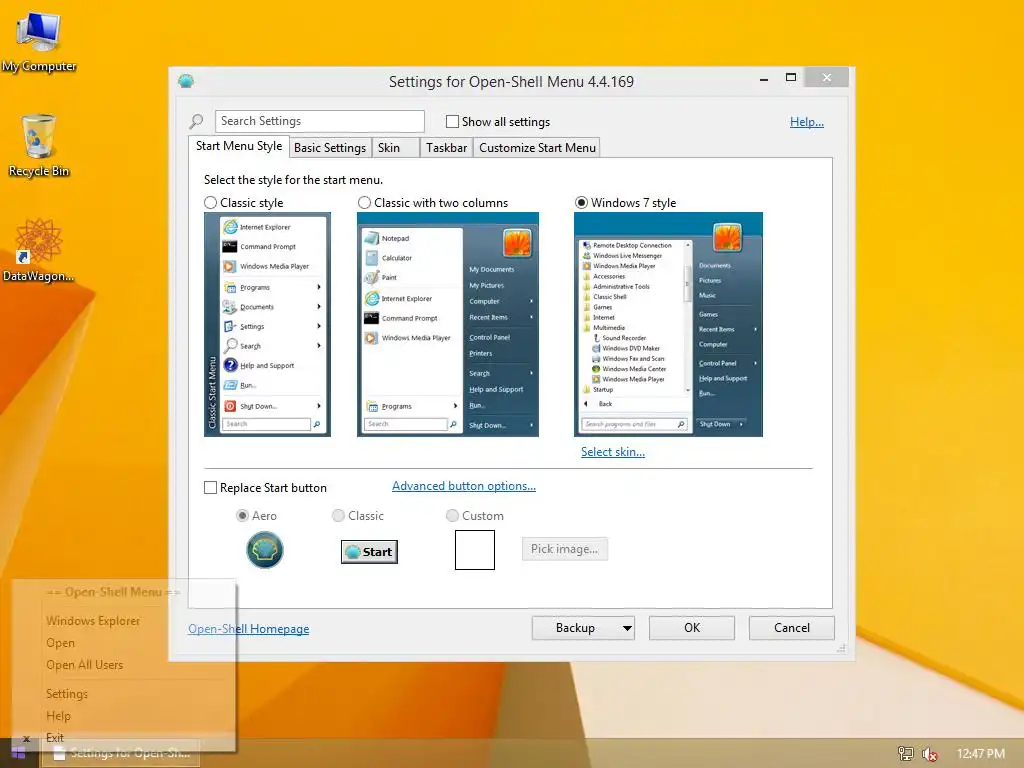
Task: Choose Open All Users in context menu
Action: coord(84,665)
